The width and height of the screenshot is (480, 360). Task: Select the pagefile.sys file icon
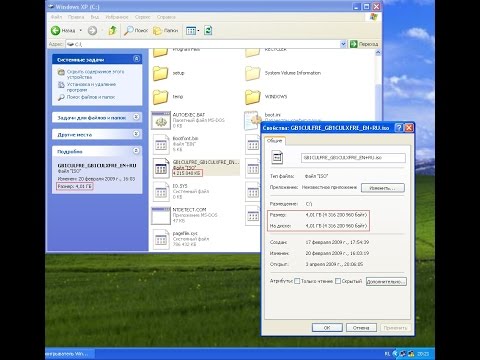(x=161, y=239)
